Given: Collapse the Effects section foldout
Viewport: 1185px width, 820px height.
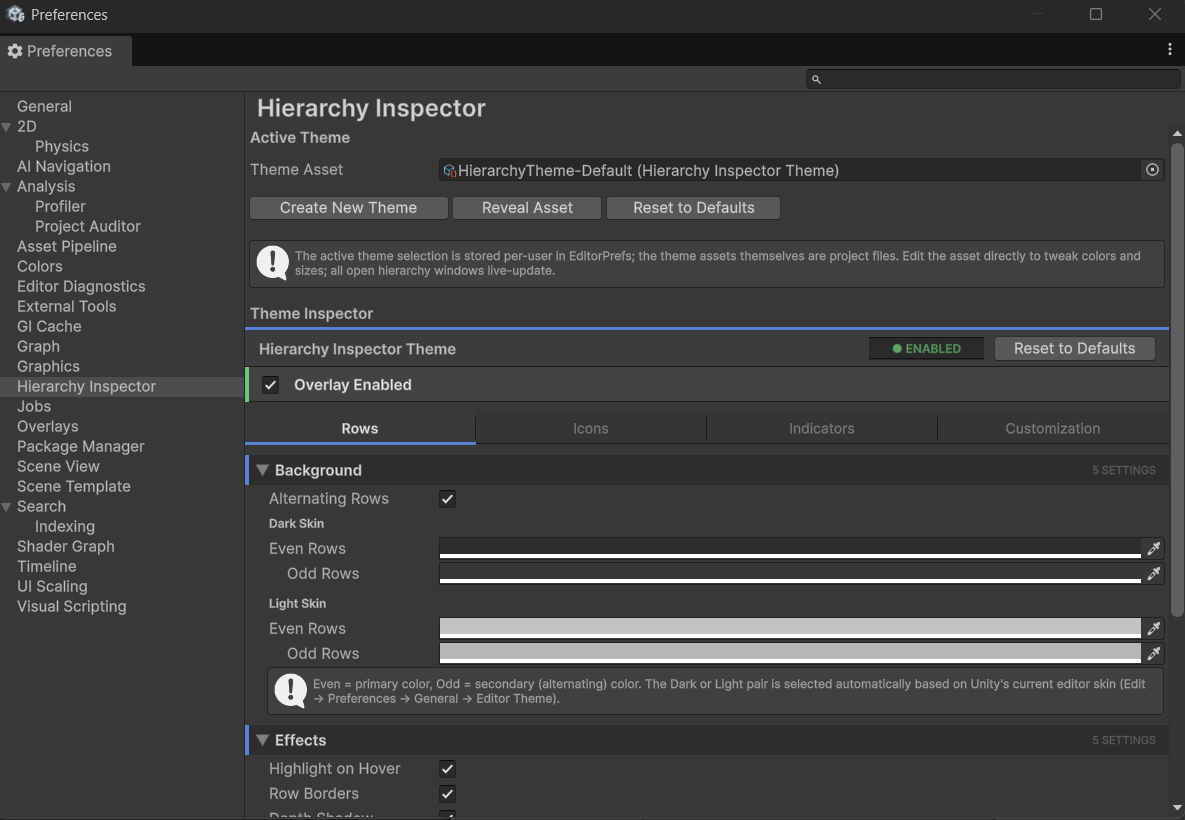Looking at the screenshot, I should [263, 740].
